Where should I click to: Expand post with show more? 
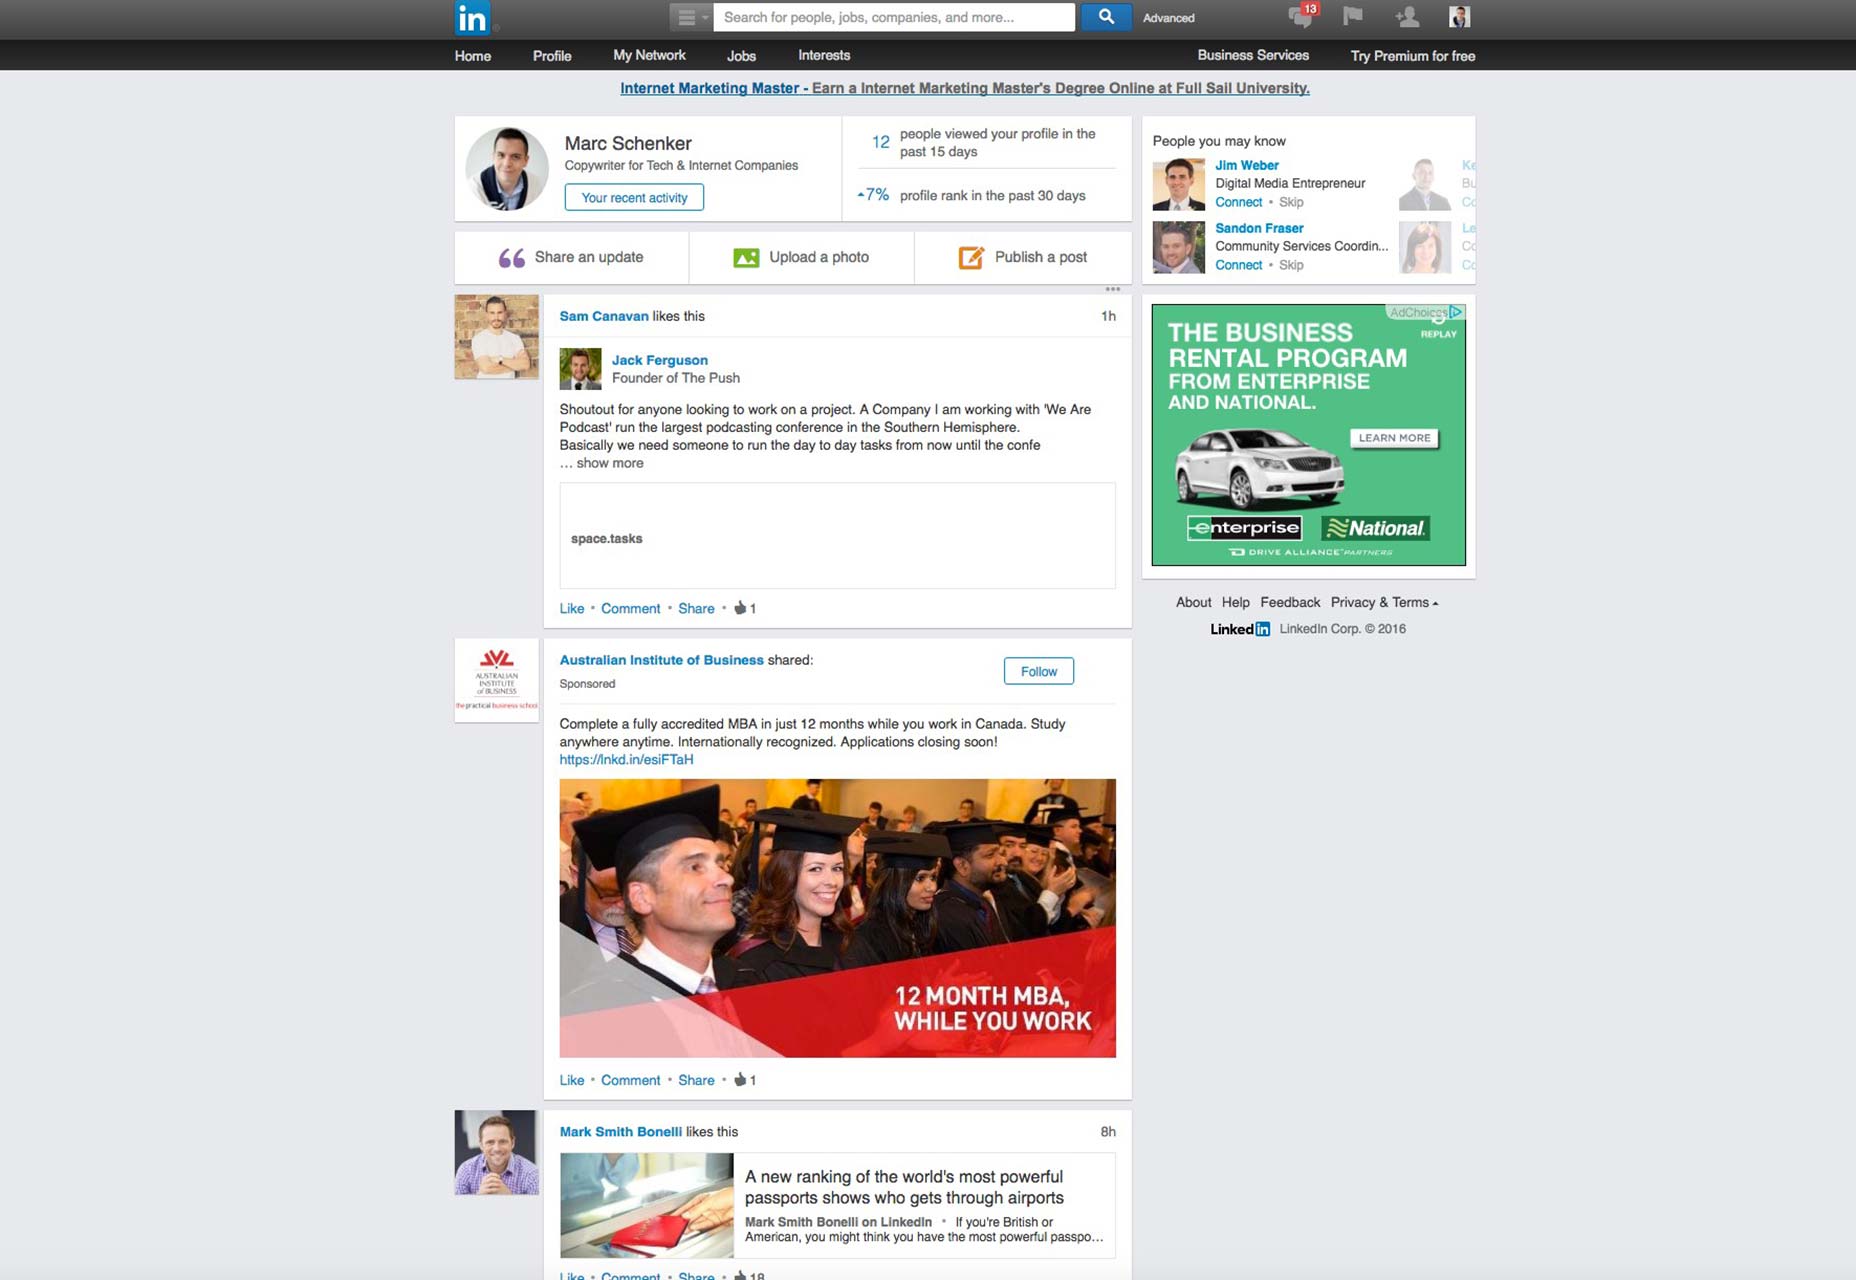pos(610,463)
